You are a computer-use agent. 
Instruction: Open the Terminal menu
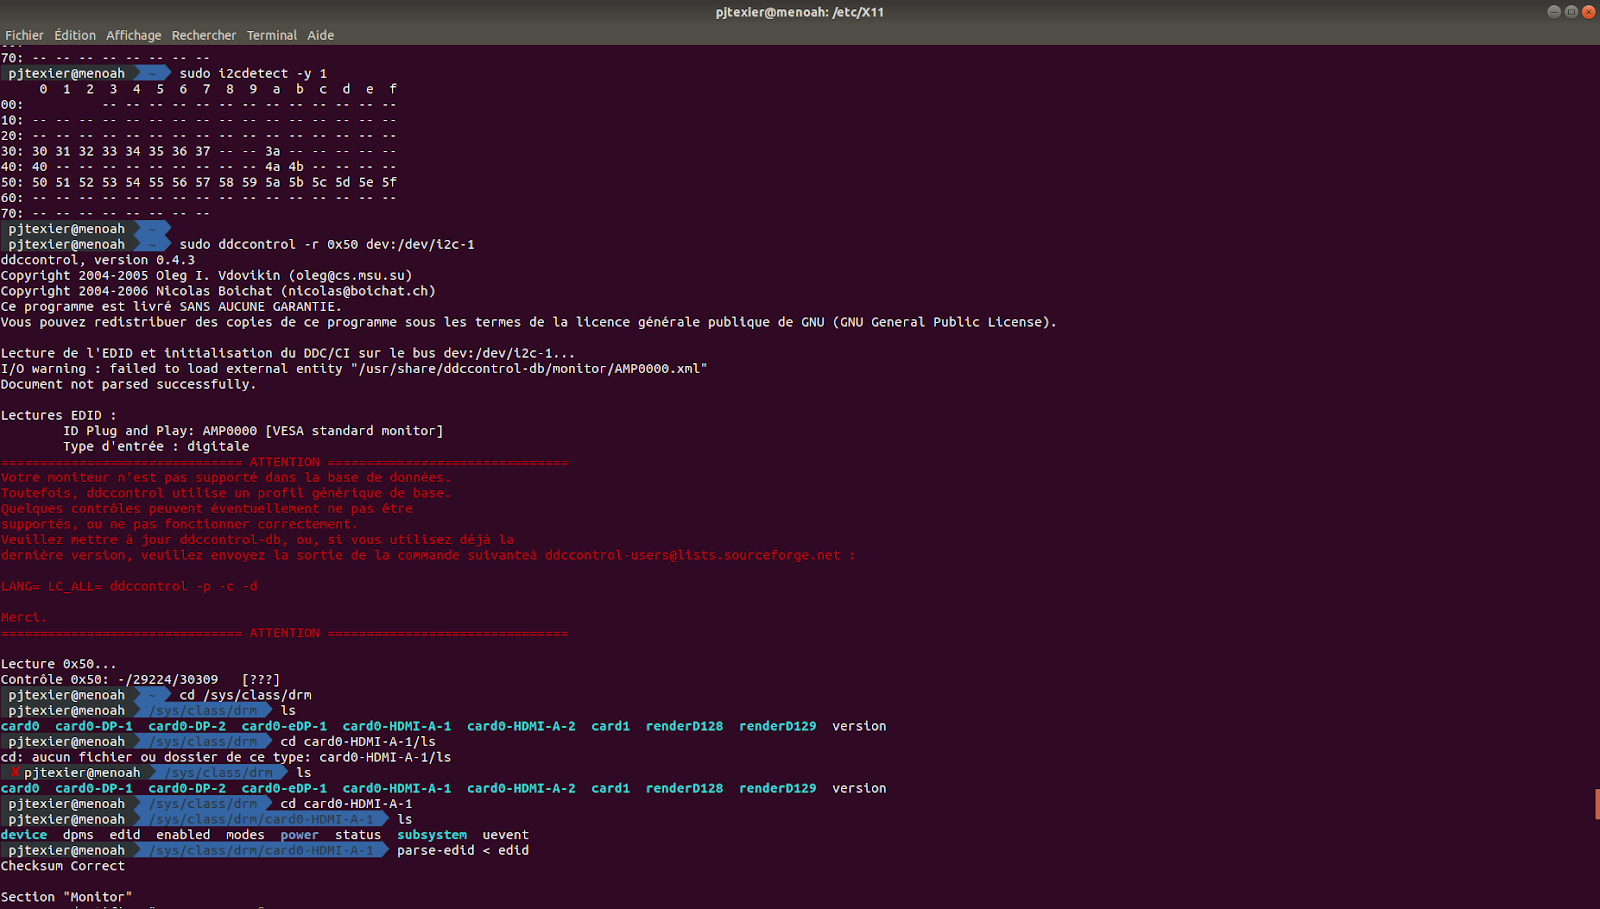(272, 35)
